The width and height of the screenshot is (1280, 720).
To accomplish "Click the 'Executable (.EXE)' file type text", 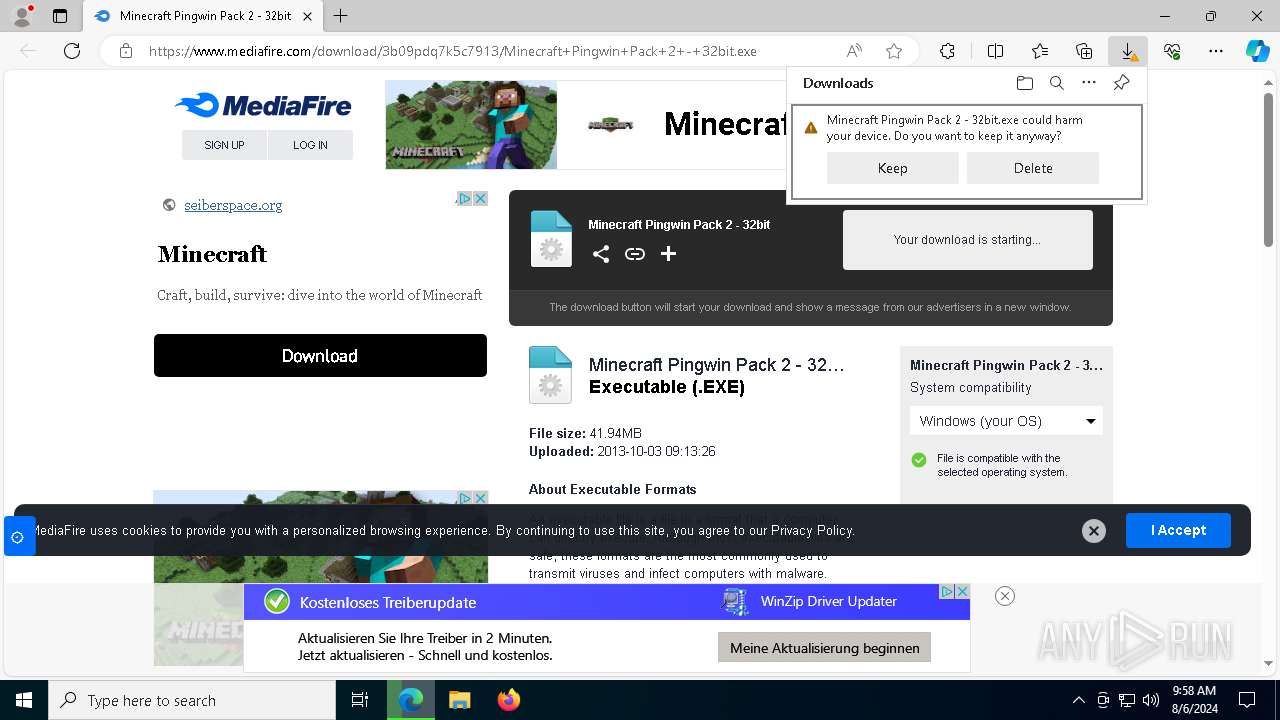I will 667,387.
